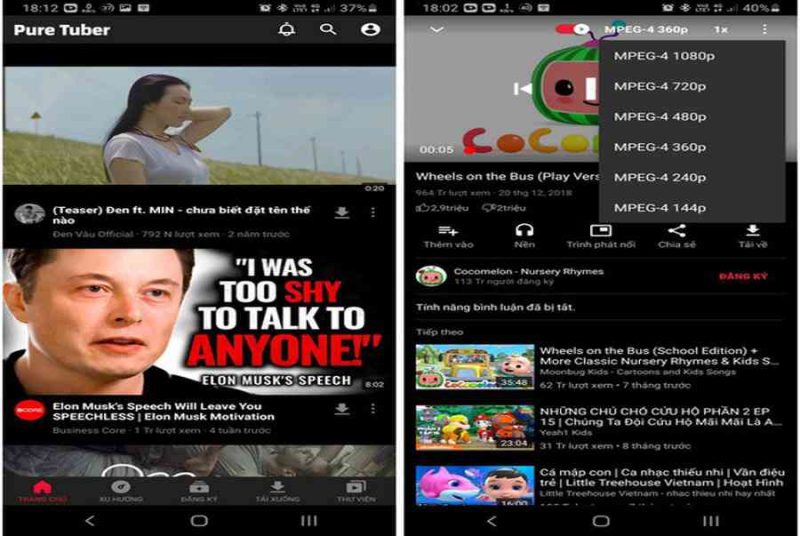Open the account profile icon
800x536 pixels.
click(x=370, y=29)
